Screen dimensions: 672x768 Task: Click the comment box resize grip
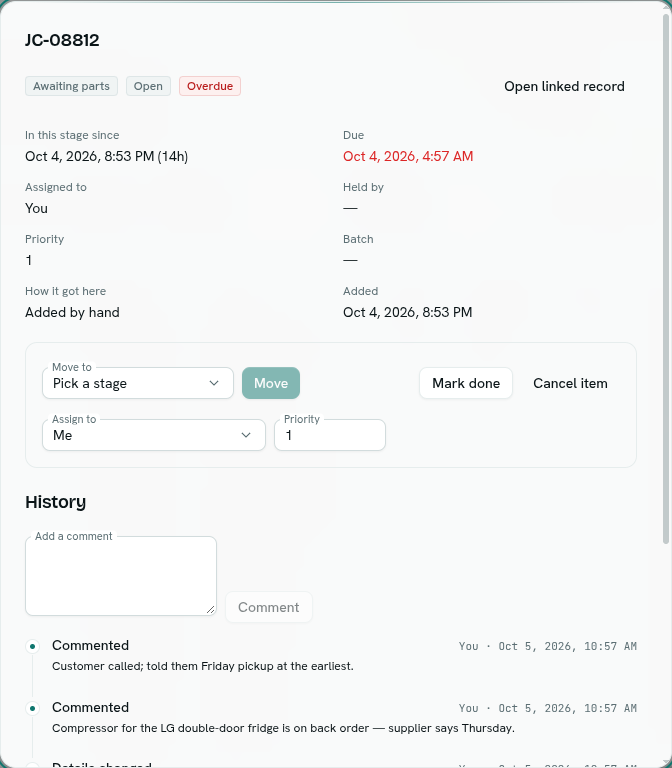tap(211, 609)
